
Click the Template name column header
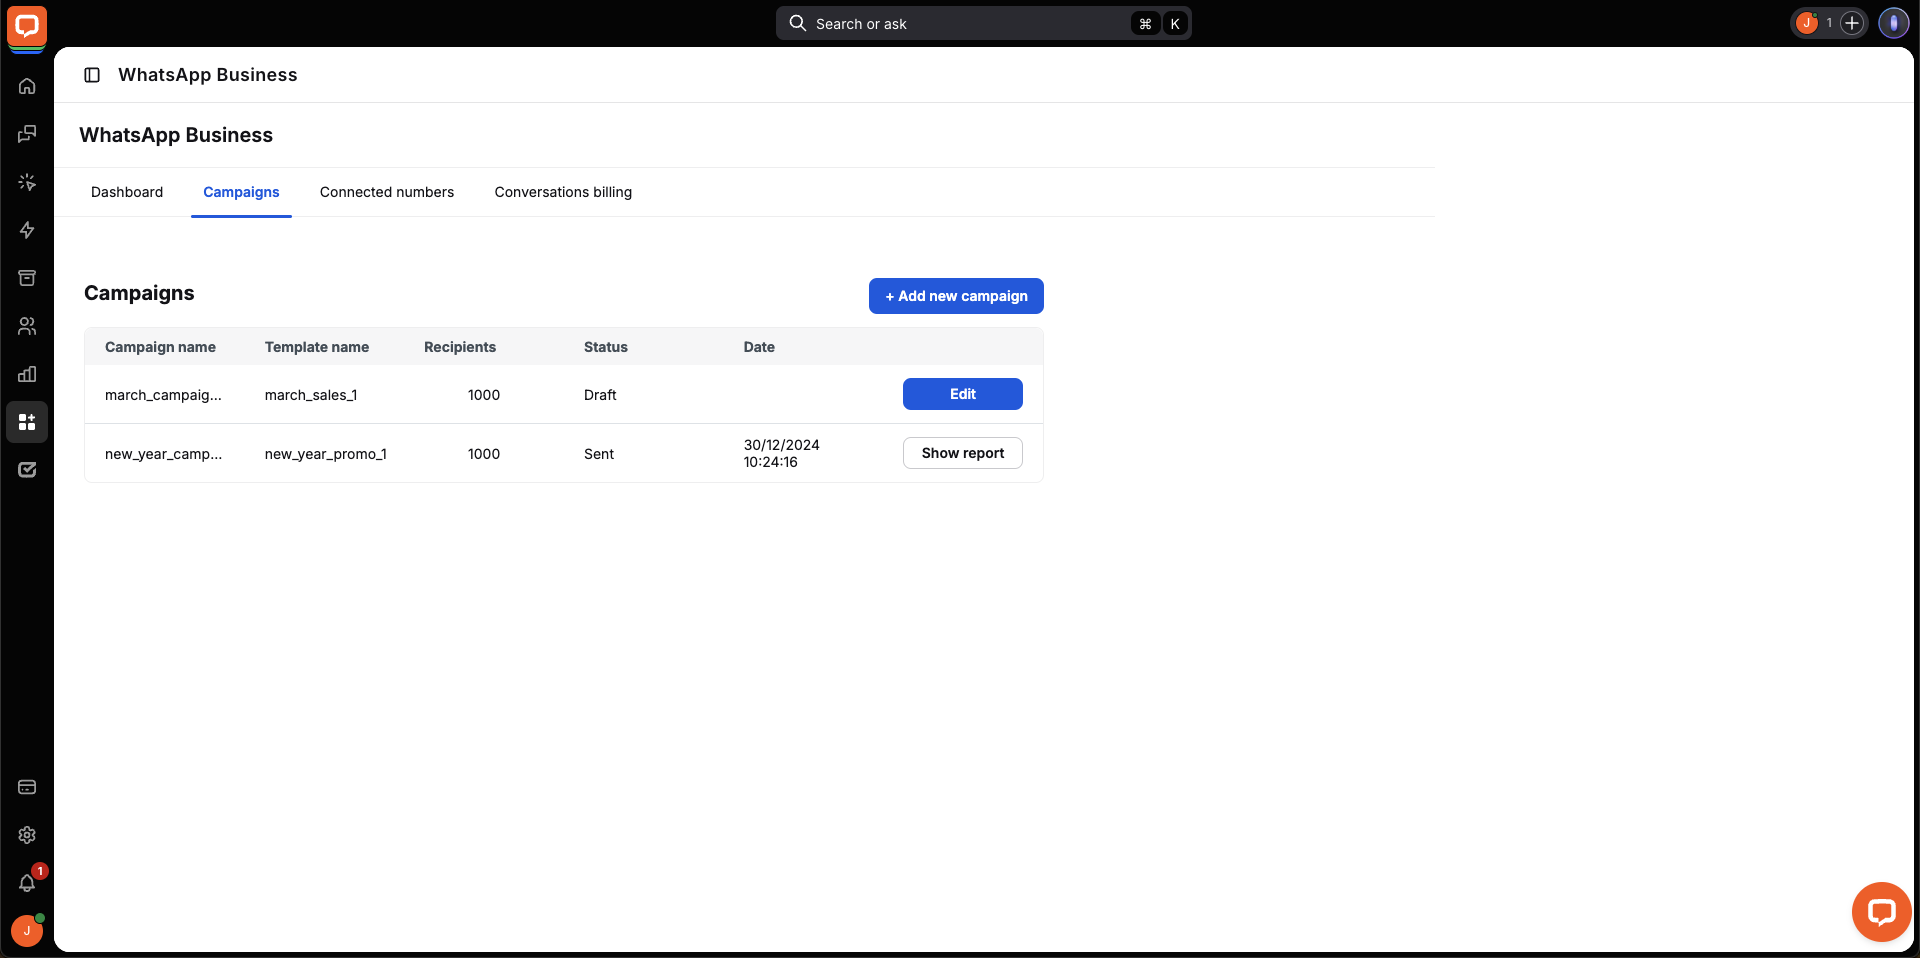(317, 347)
